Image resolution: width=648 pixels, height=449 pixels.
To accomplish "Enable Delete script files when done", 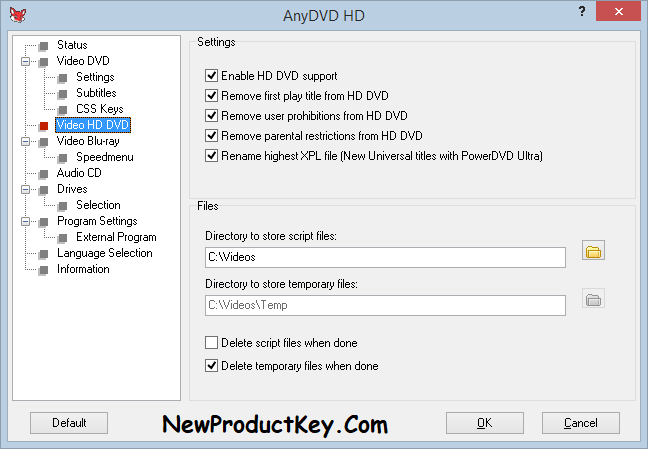I will (211, 344).
